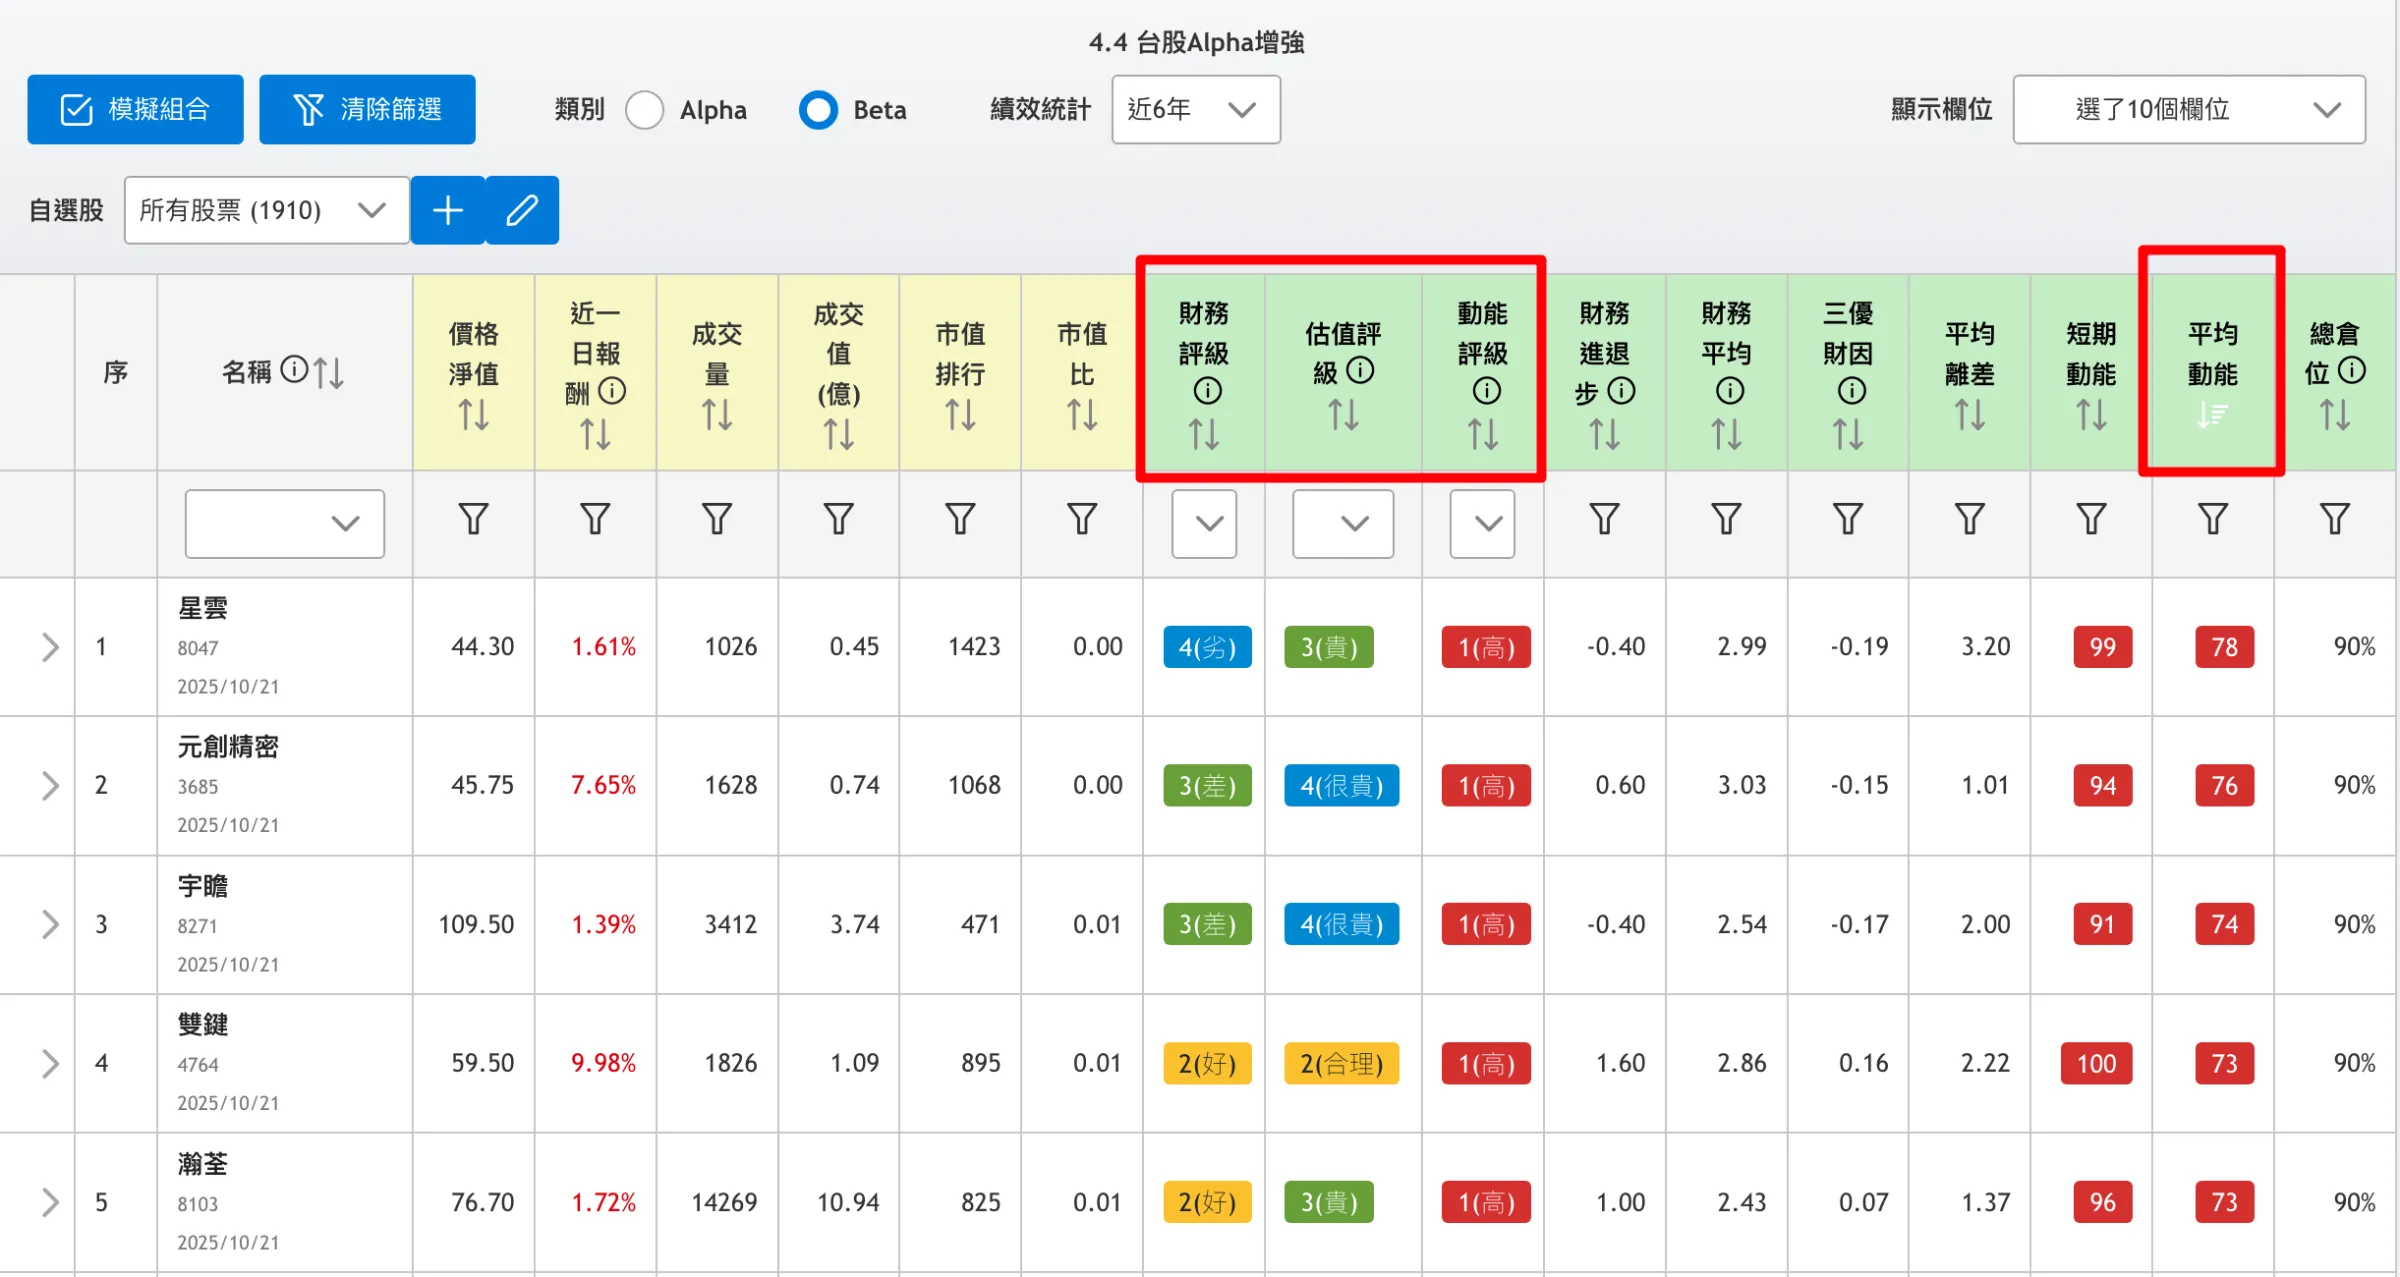This screenshot has width=2400, height=1277.
Task: Open the 估值評級 filter dropdown
Action: 1343,523
